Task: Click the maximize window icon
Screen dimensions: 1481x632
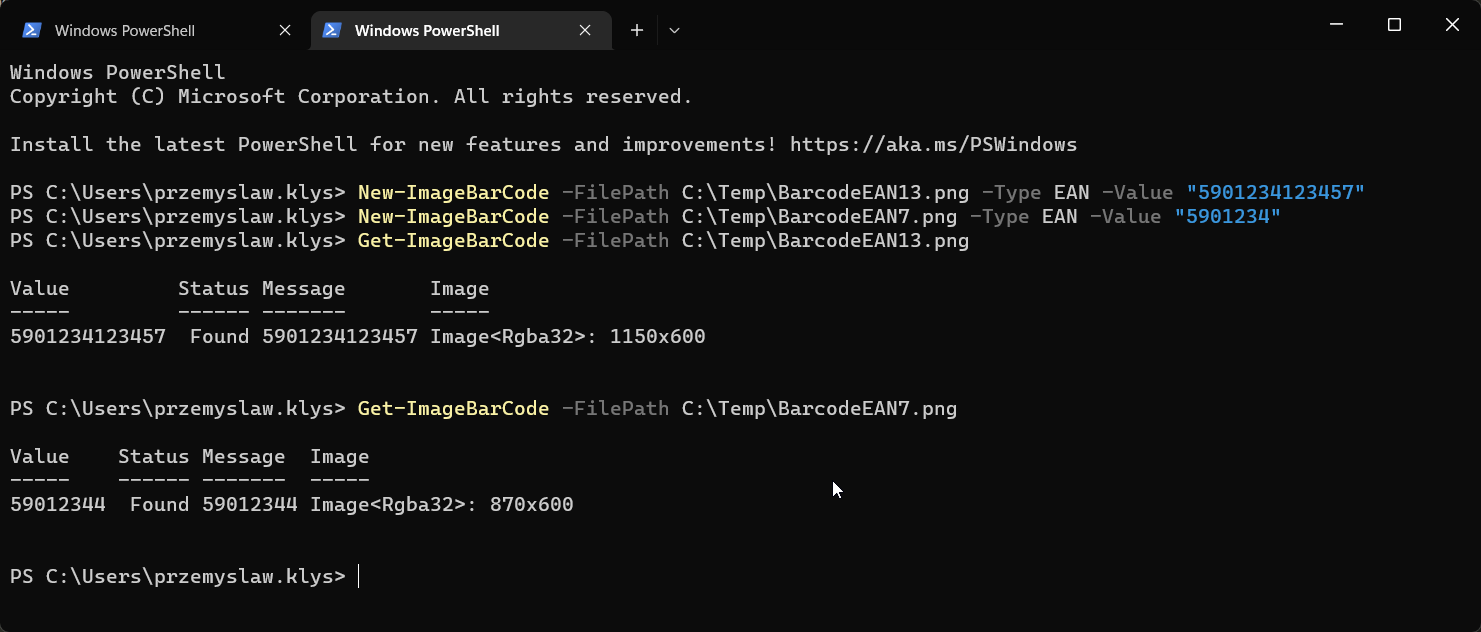Action: (x=1394, y=24)
